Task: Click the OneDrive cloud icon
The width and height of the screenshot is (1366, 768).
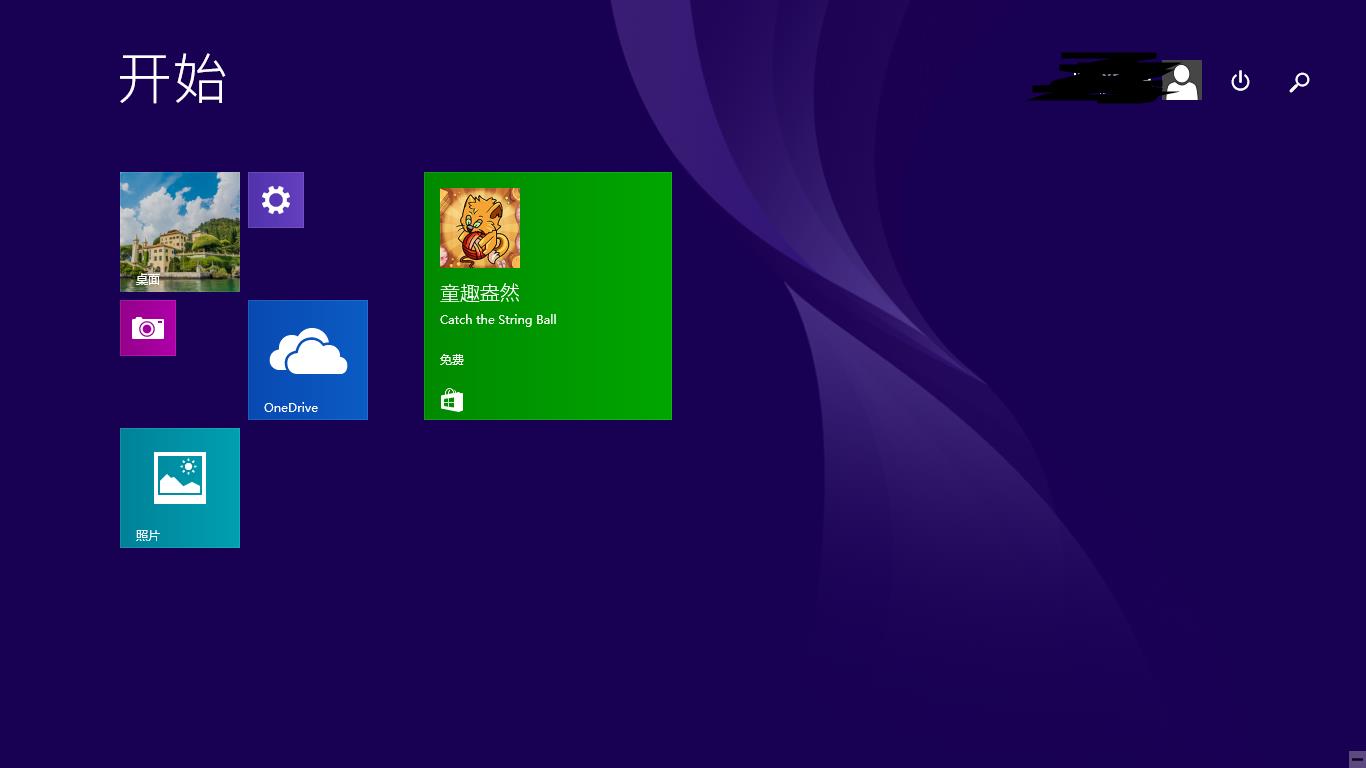Action: coord(308,351)
